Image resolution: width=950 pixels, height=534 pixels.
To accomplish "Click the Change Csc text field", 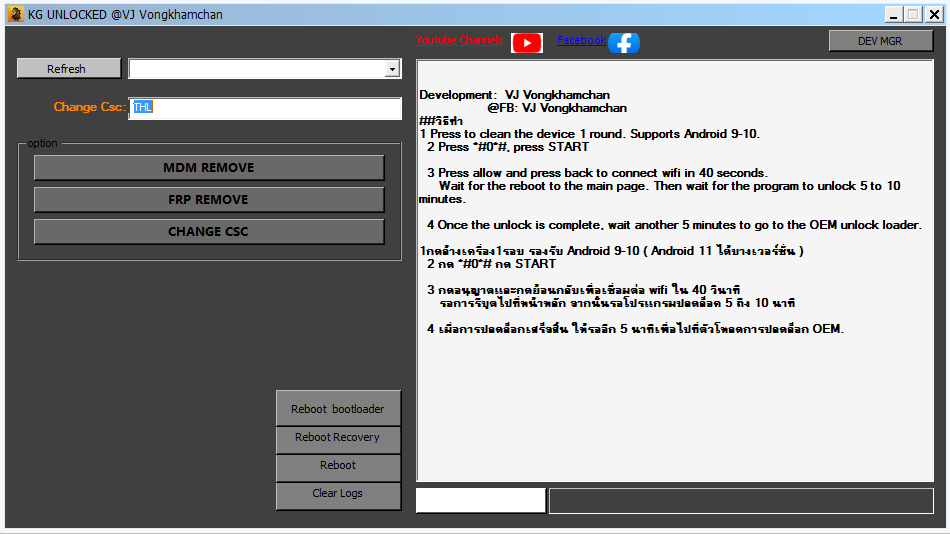I will (x=265, y=108).
